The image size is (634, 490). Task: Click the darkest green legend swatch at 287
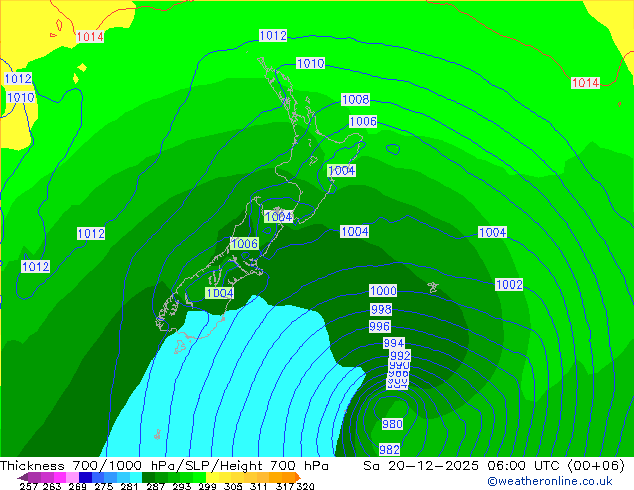click(x=148, y=477)
